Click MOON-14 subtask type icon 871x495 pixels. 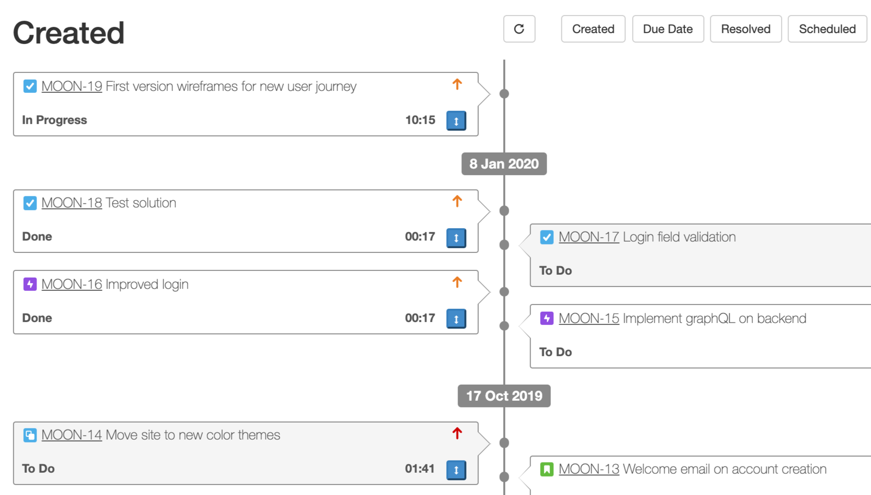click(30, 435)
